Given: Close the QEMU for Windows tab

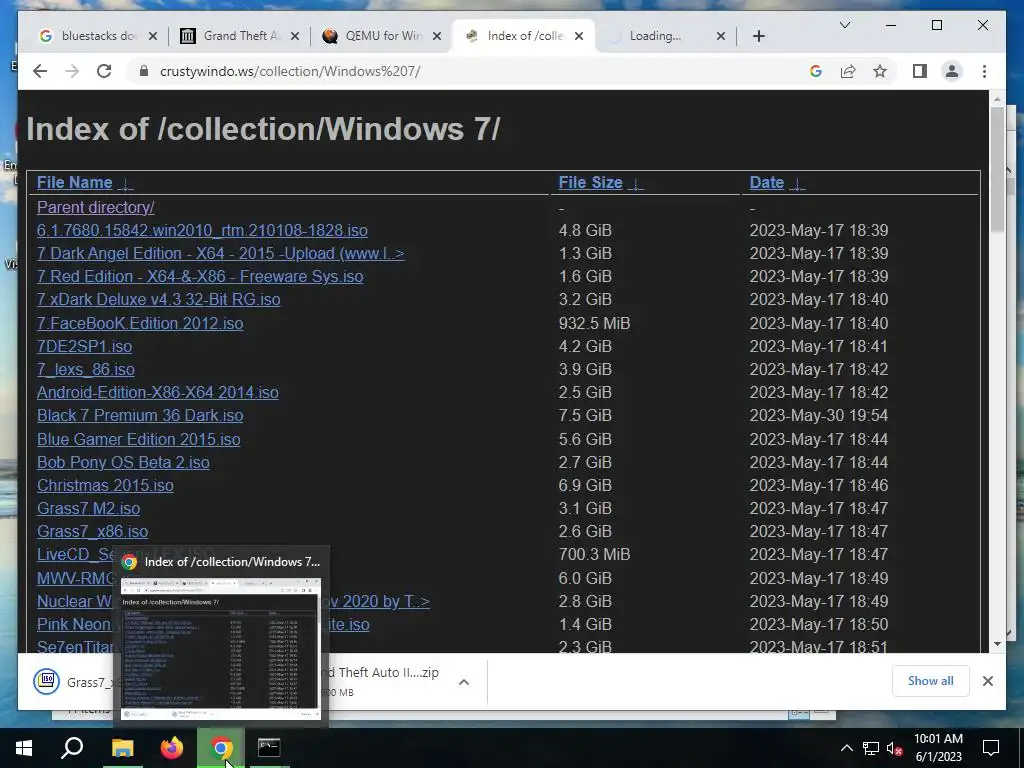Looking at the screenshot, I should [437, 36].
